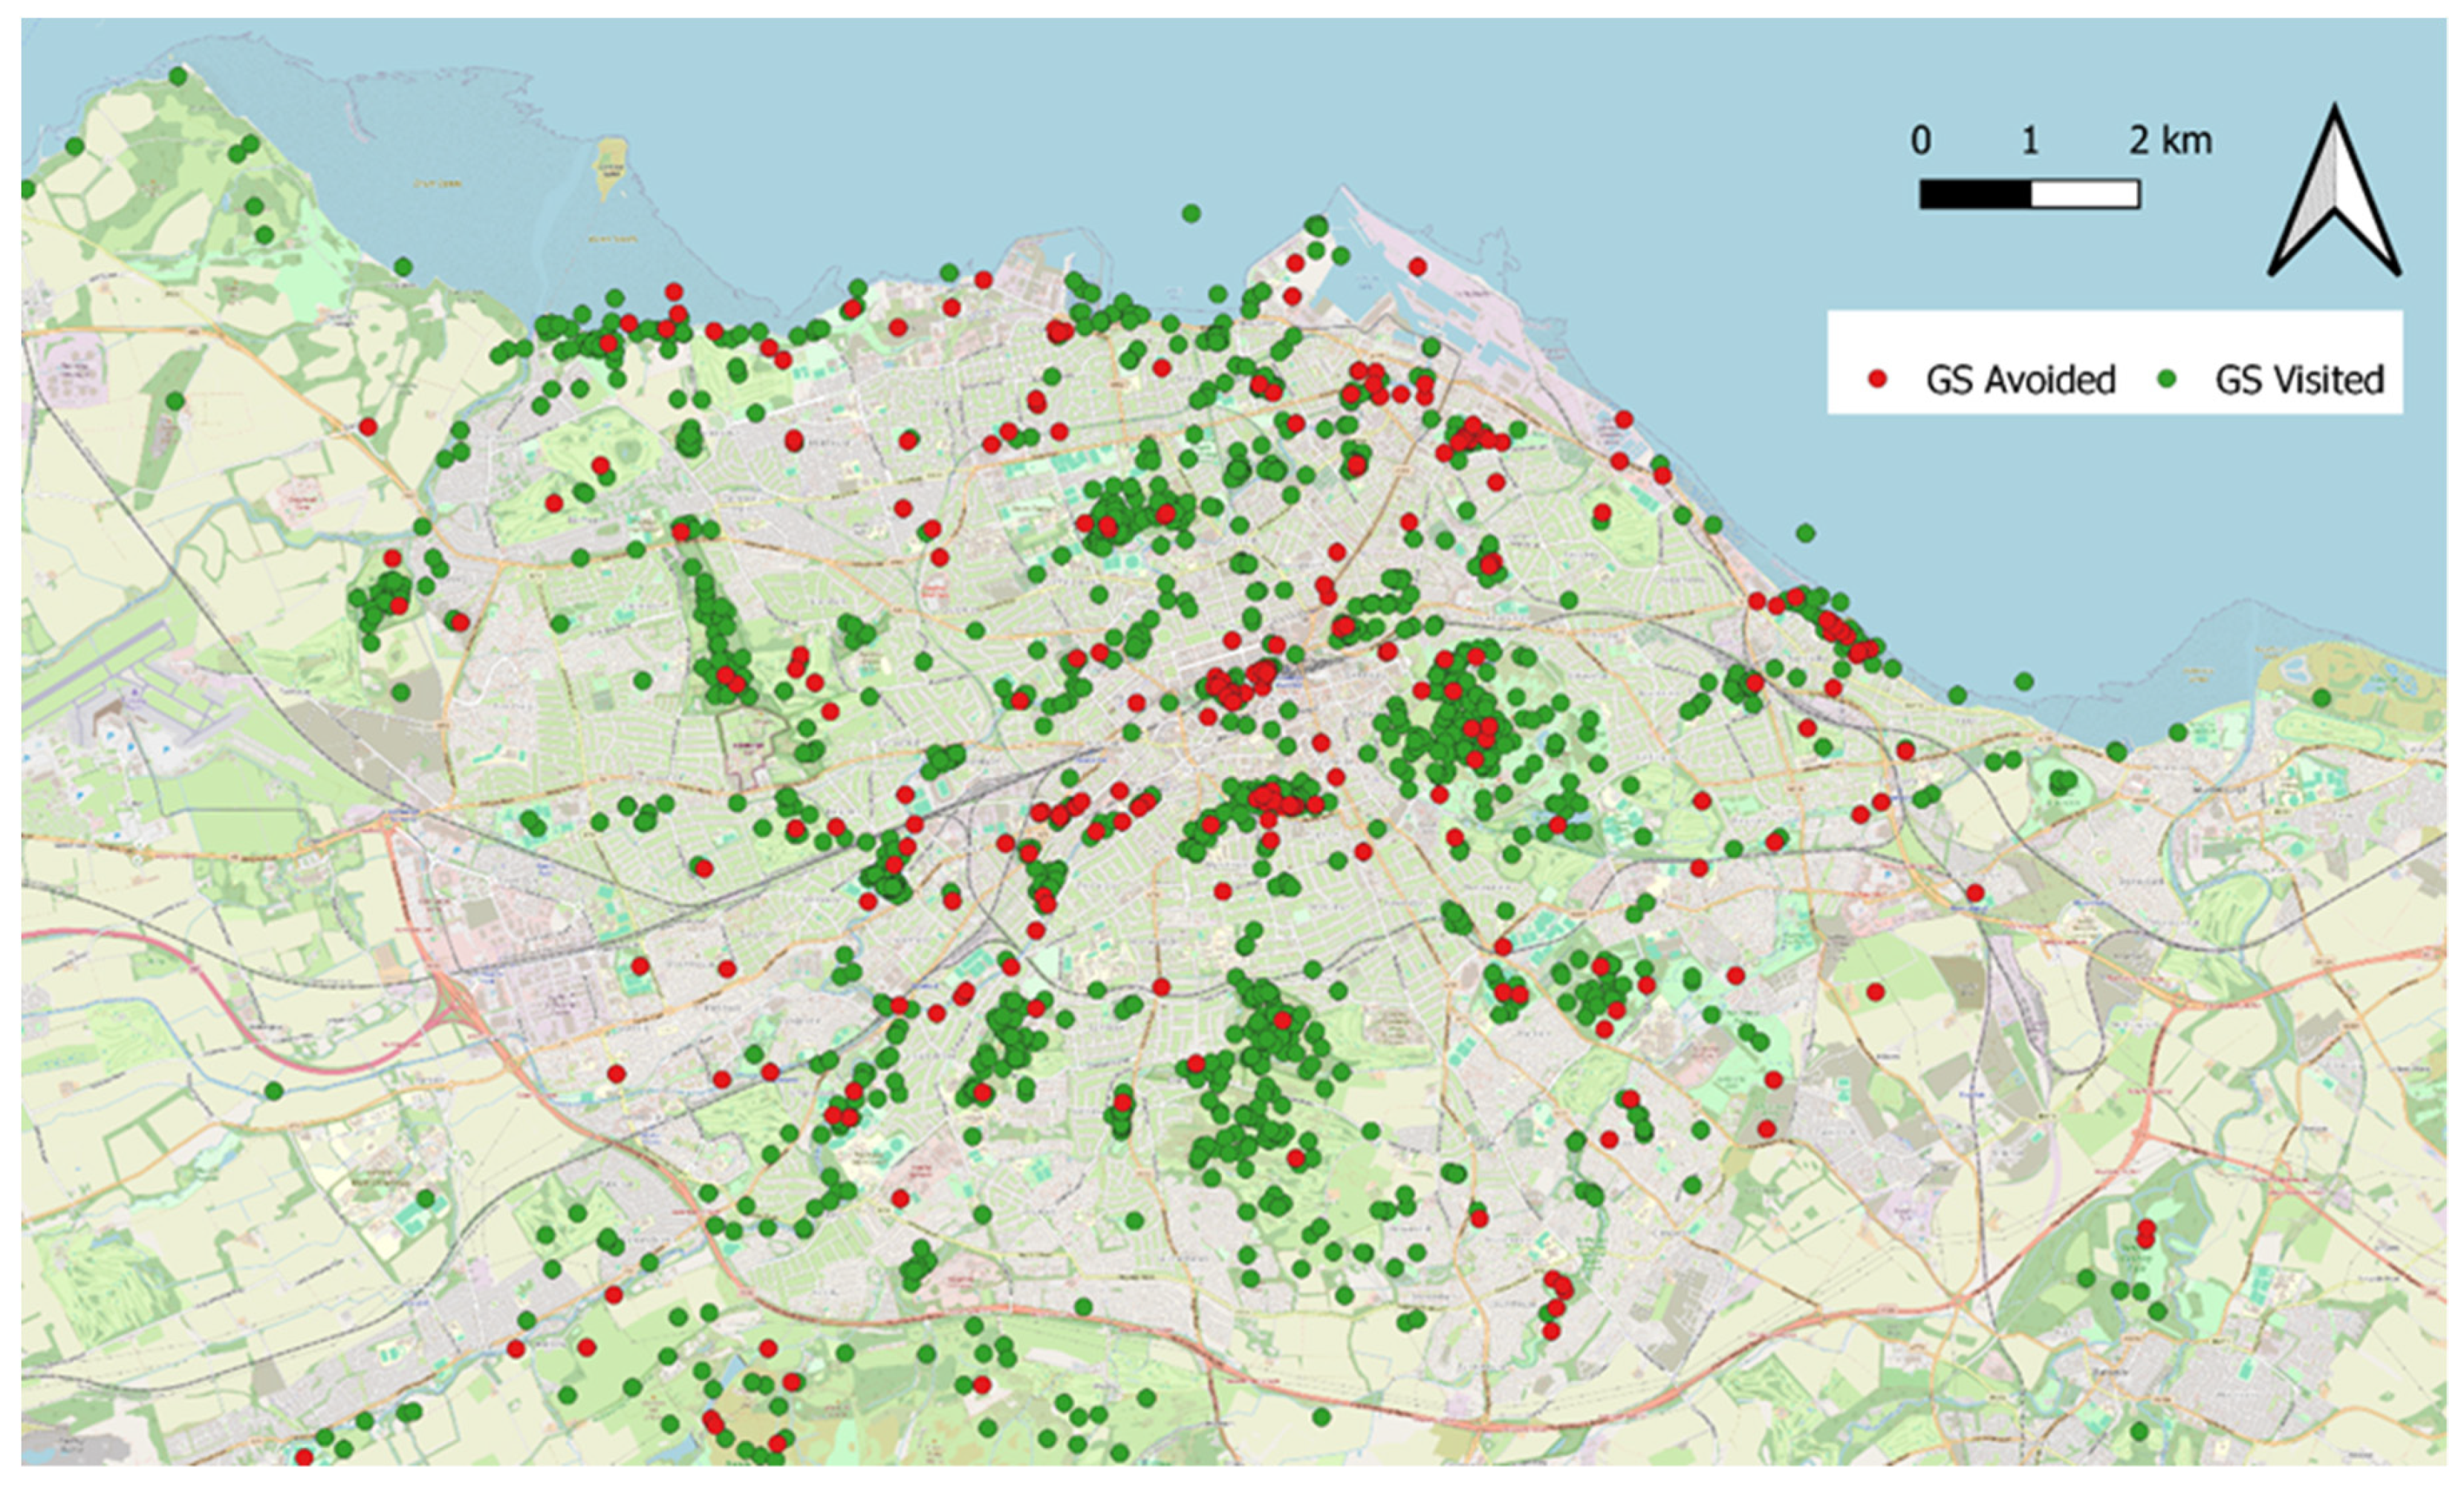Image resolution: width=2464 pixels, height=1488 pixels.
Task: Click the 2 km scale label
Action: 2170,141
